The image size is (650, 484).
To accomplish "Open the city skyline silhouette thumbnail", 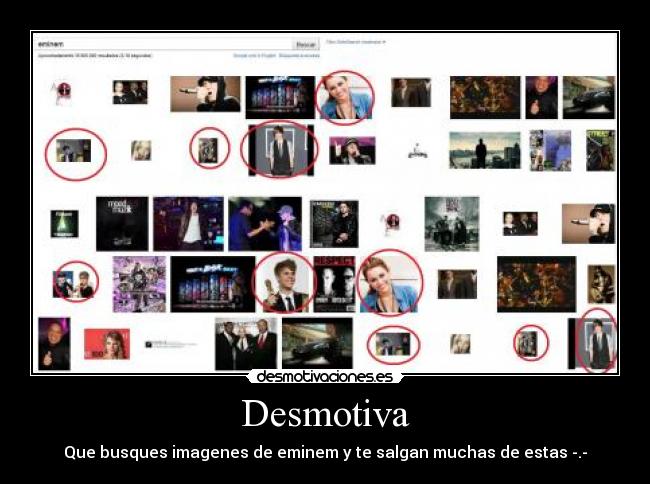I will [x=485, y=150].
